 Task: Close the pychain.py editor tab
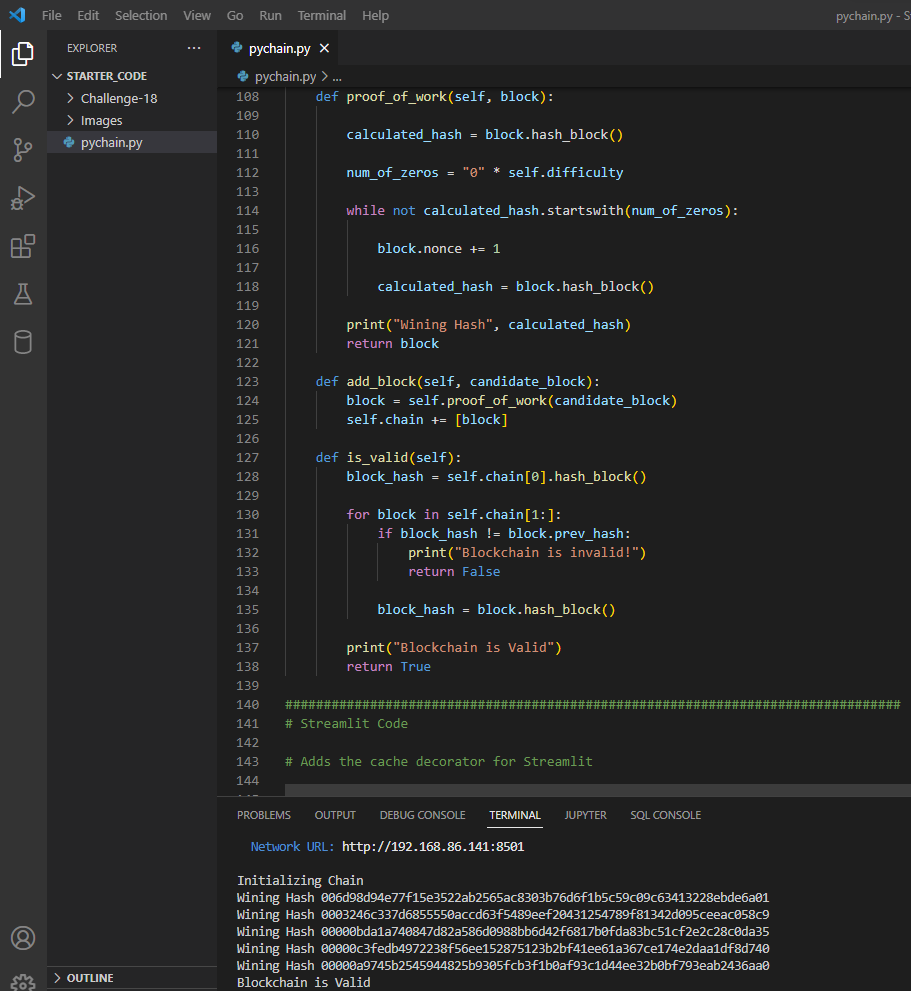coord(324,48)
